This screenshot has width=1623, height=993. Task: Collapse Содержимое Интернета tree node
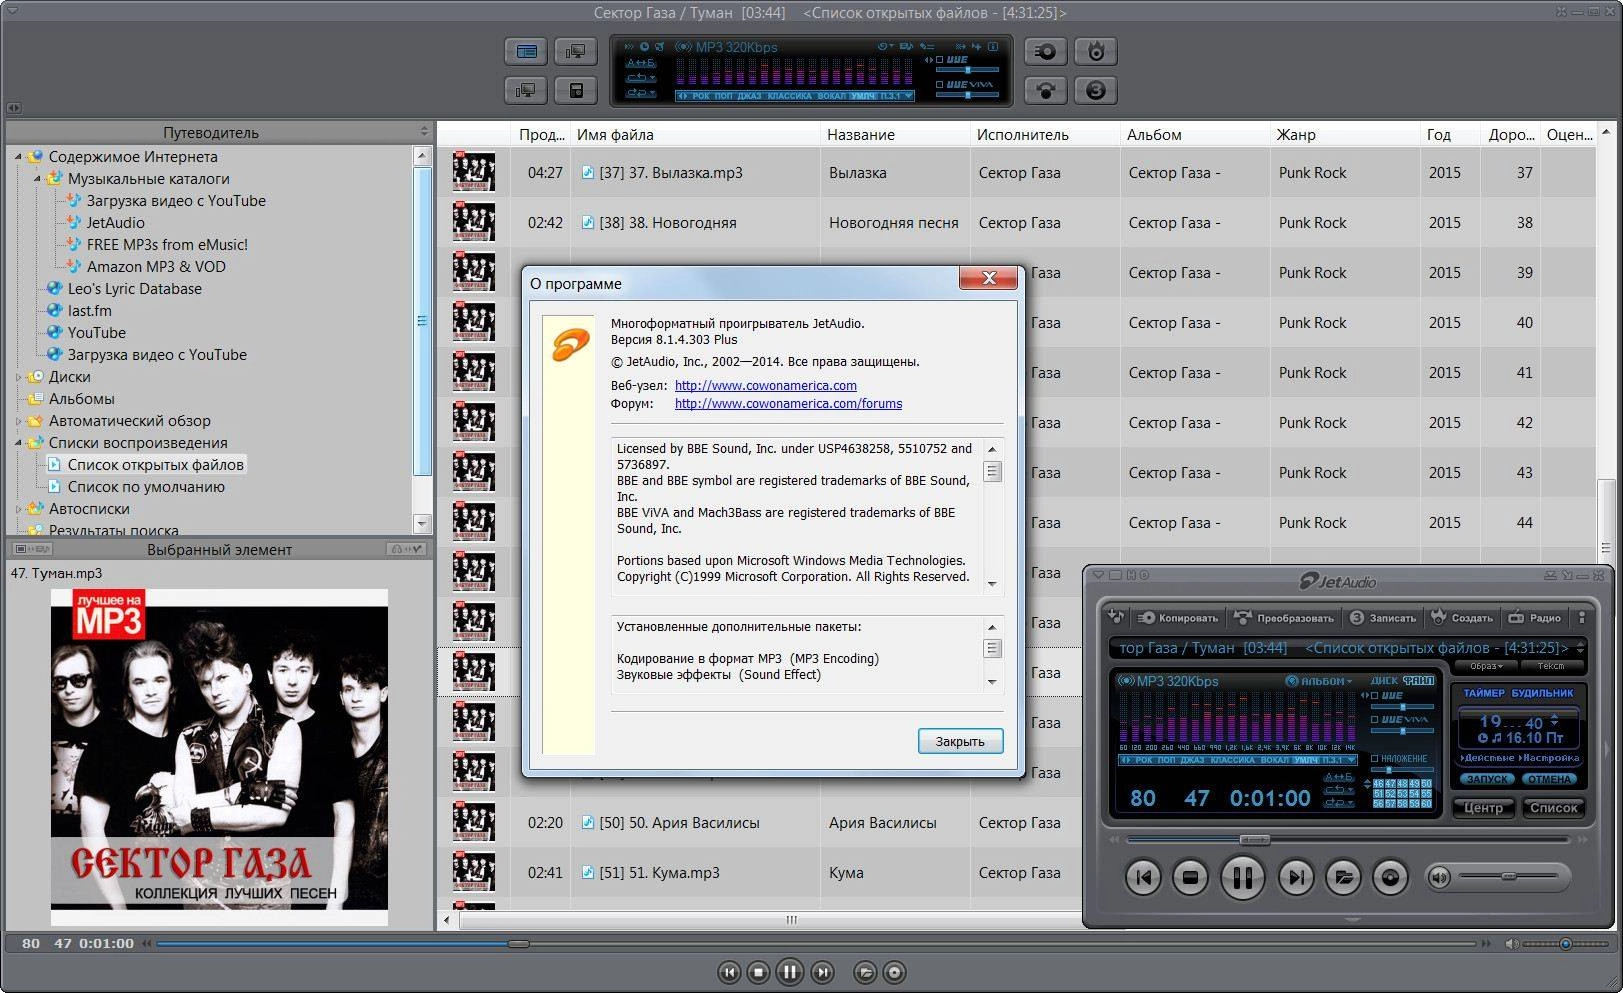[18, 157]
